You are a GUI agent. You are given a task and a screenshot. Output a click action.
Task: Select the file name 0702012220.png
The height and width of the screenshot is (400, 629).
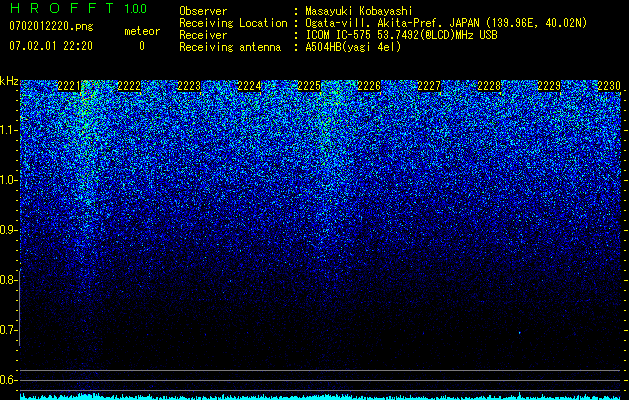[x=51, y=26]
